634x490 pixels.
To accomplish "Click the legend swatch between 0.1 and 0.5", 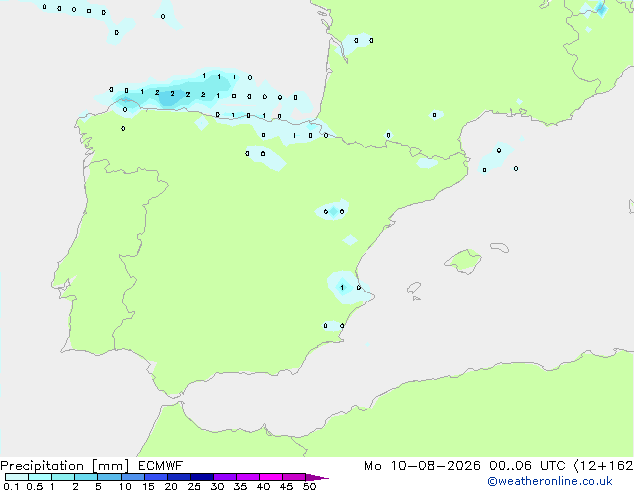I will click(x=17, y=477).
